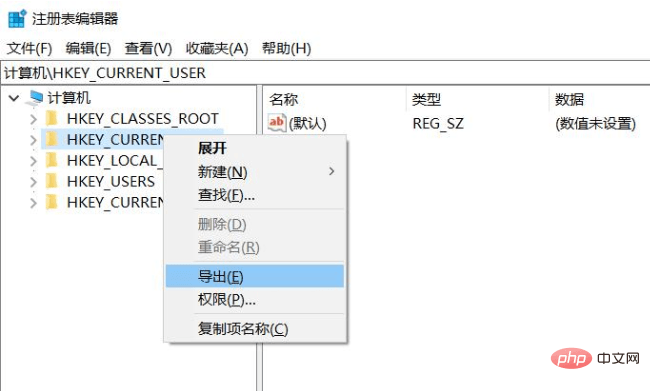Select 复制项名称(C) from the context menu

(255, 329)
